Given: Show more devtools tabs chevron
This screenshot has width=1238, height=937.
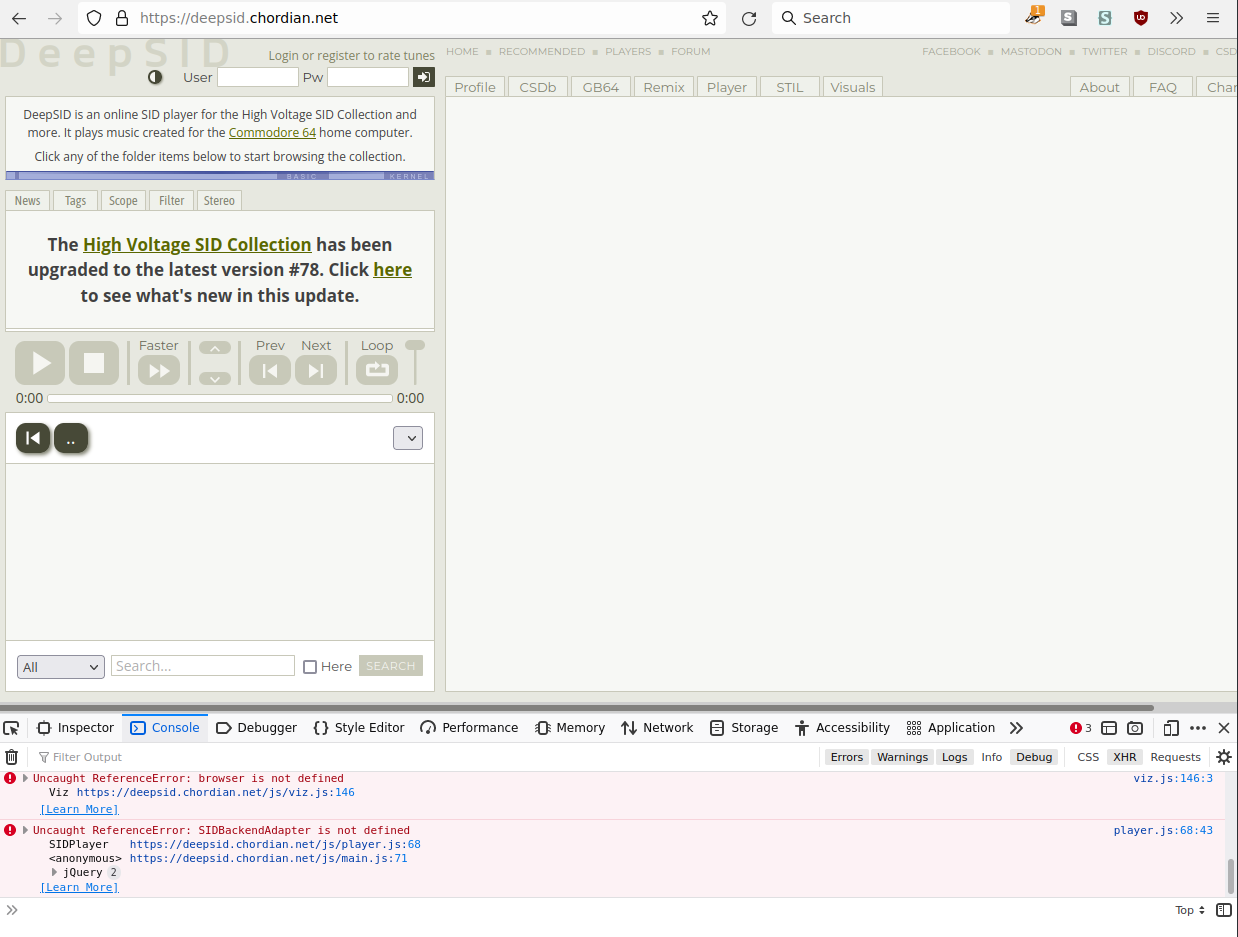Looking at the screenshot, I should 1017,728.
